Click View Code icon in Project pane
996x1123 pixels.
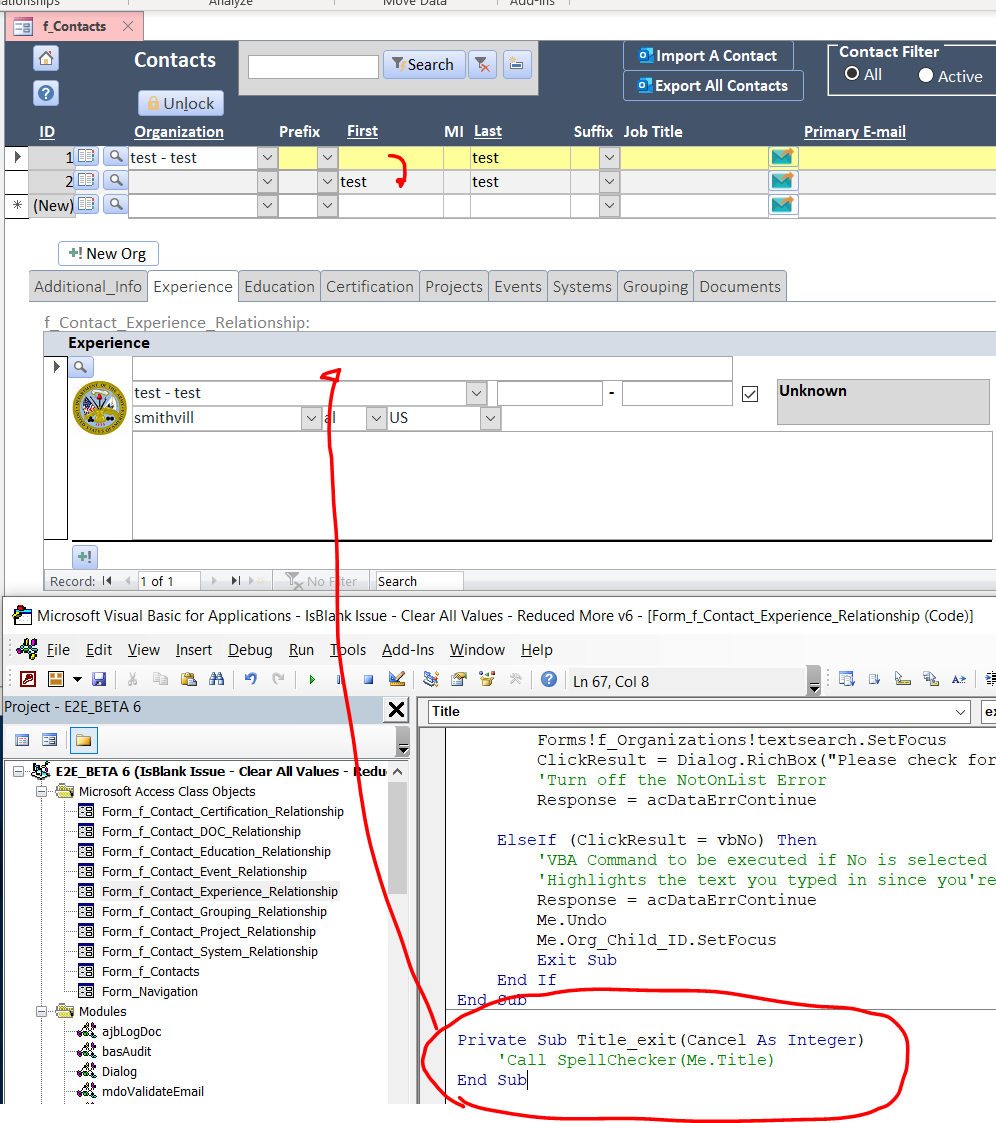coord(22,740)
